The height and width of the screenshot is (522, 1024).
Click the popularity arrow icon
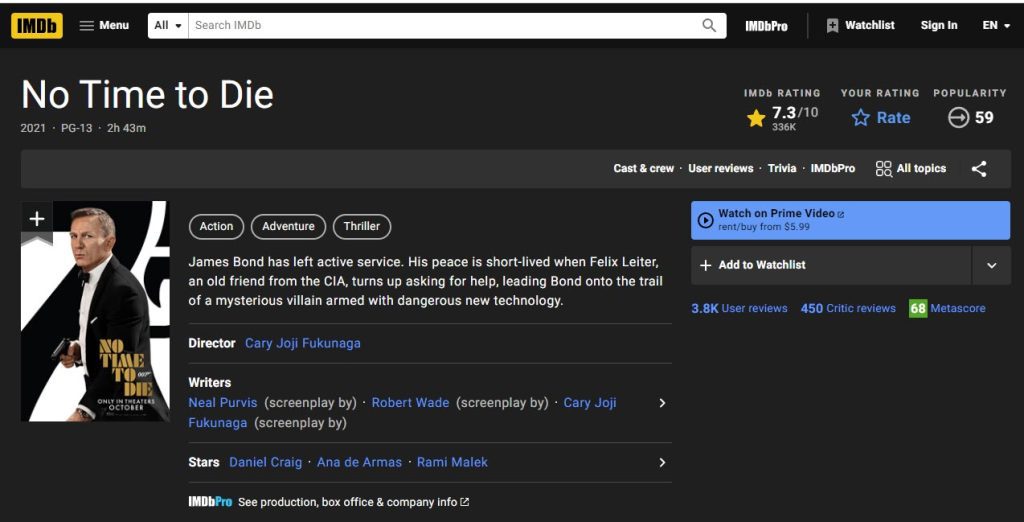(958, 118)
